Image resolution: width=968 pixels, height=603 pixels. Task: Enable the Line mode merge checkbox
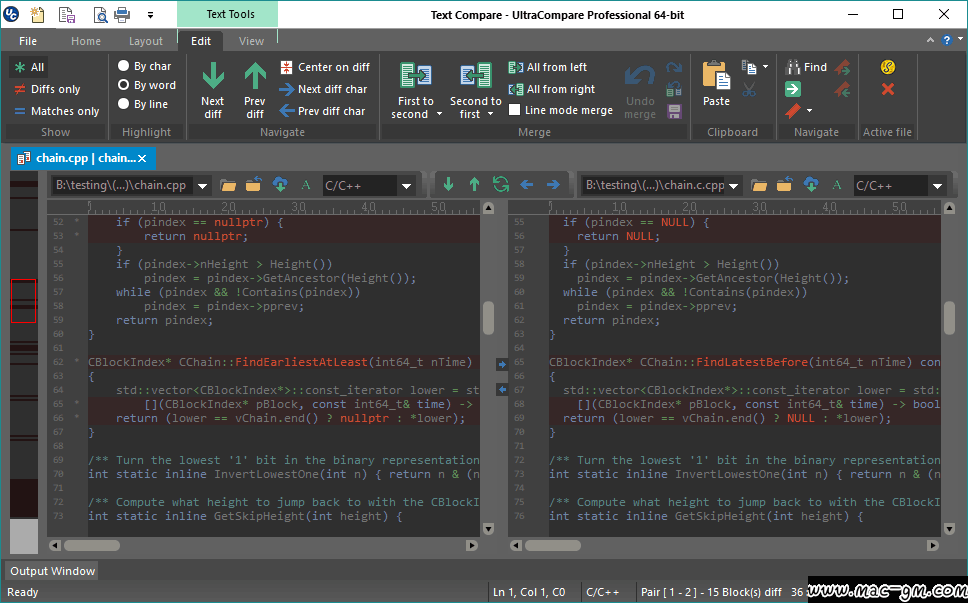pos(514,110)
